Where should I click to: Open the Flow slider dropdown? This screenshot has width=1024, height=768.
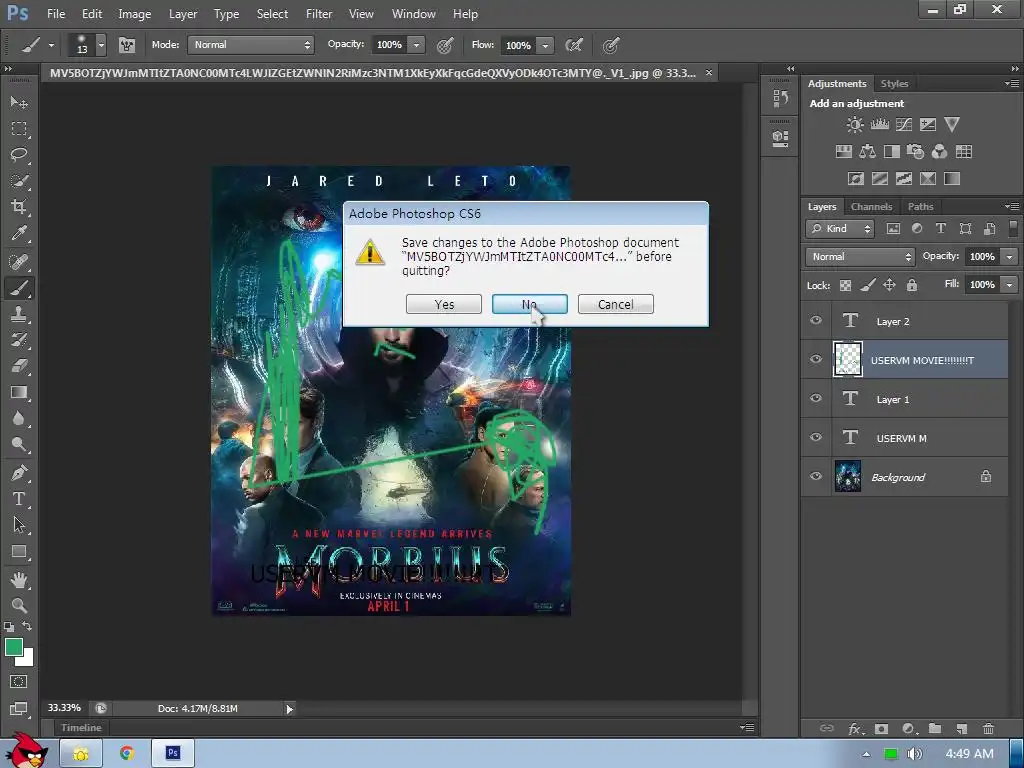click(545, 45)
